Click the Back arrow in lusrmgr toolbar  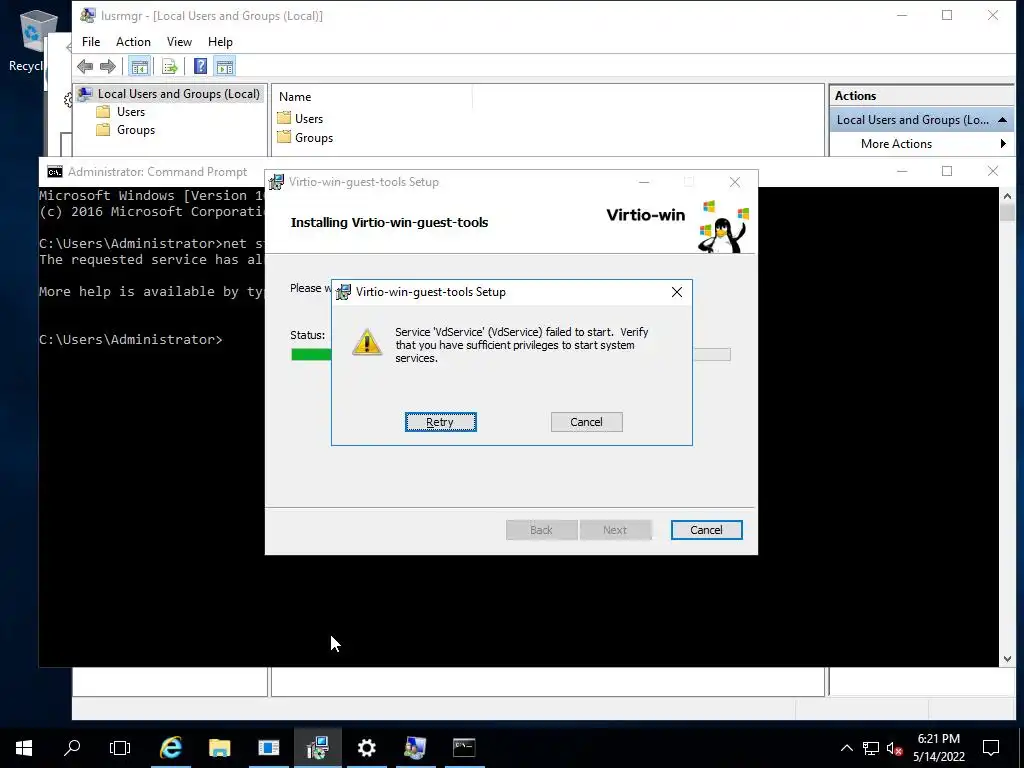[x=85, y=66]
